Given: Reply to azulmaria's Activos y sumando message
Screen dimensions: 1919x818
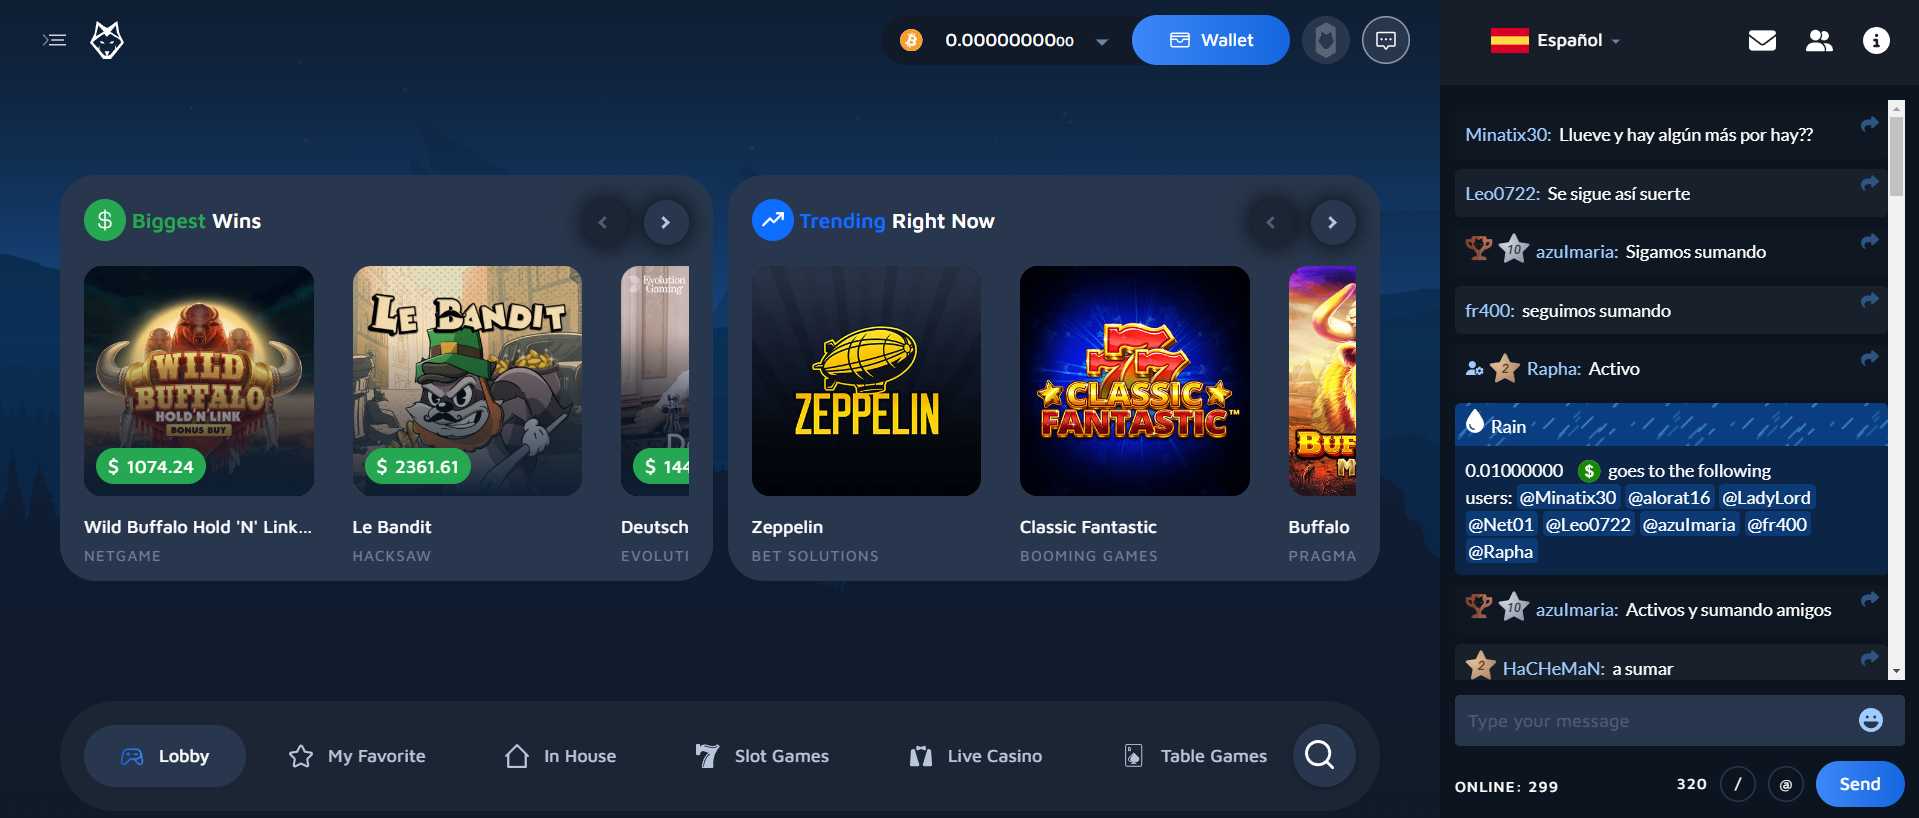Looking at the screenshot, I should [x=1869, y=599].
